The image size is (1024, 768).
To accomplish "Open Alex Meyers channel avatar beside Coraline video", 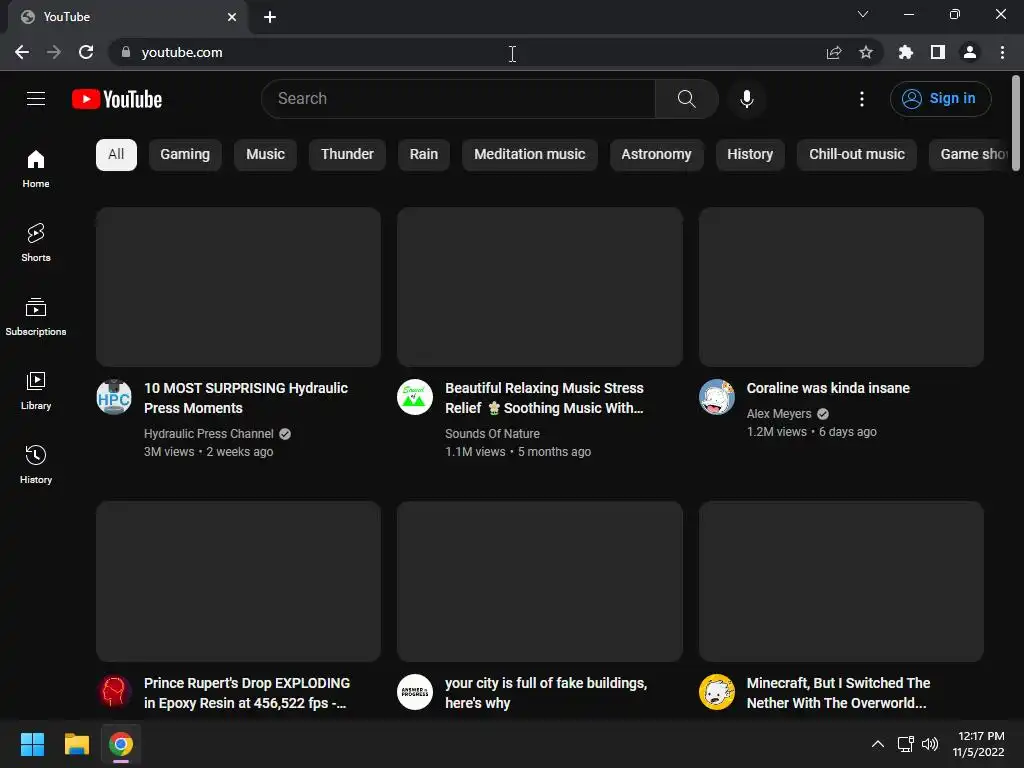I will coord(717,397).
